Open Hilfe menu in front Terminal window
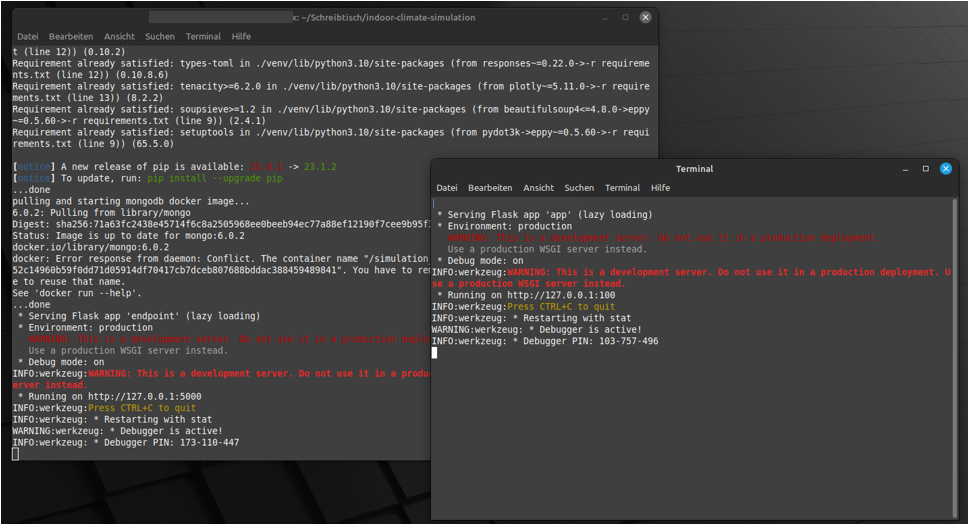Image resolution: width=968 pixels, height=524 pixels. pos(660,188)
